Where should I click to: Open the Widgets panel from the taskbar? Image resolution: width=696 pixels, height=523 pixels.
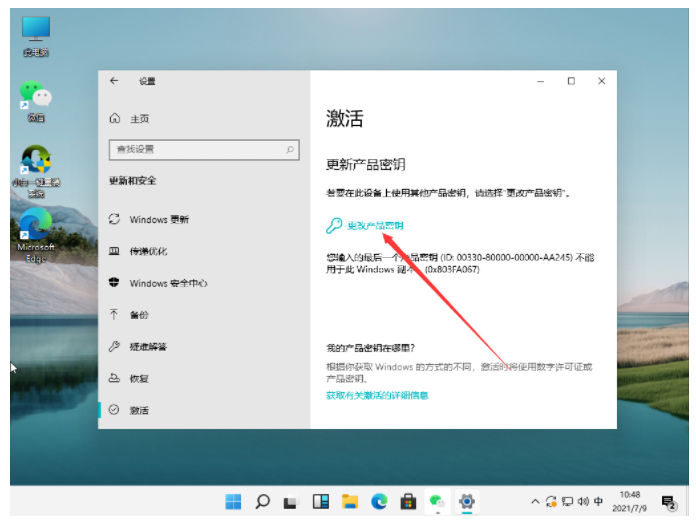point(321,501)
